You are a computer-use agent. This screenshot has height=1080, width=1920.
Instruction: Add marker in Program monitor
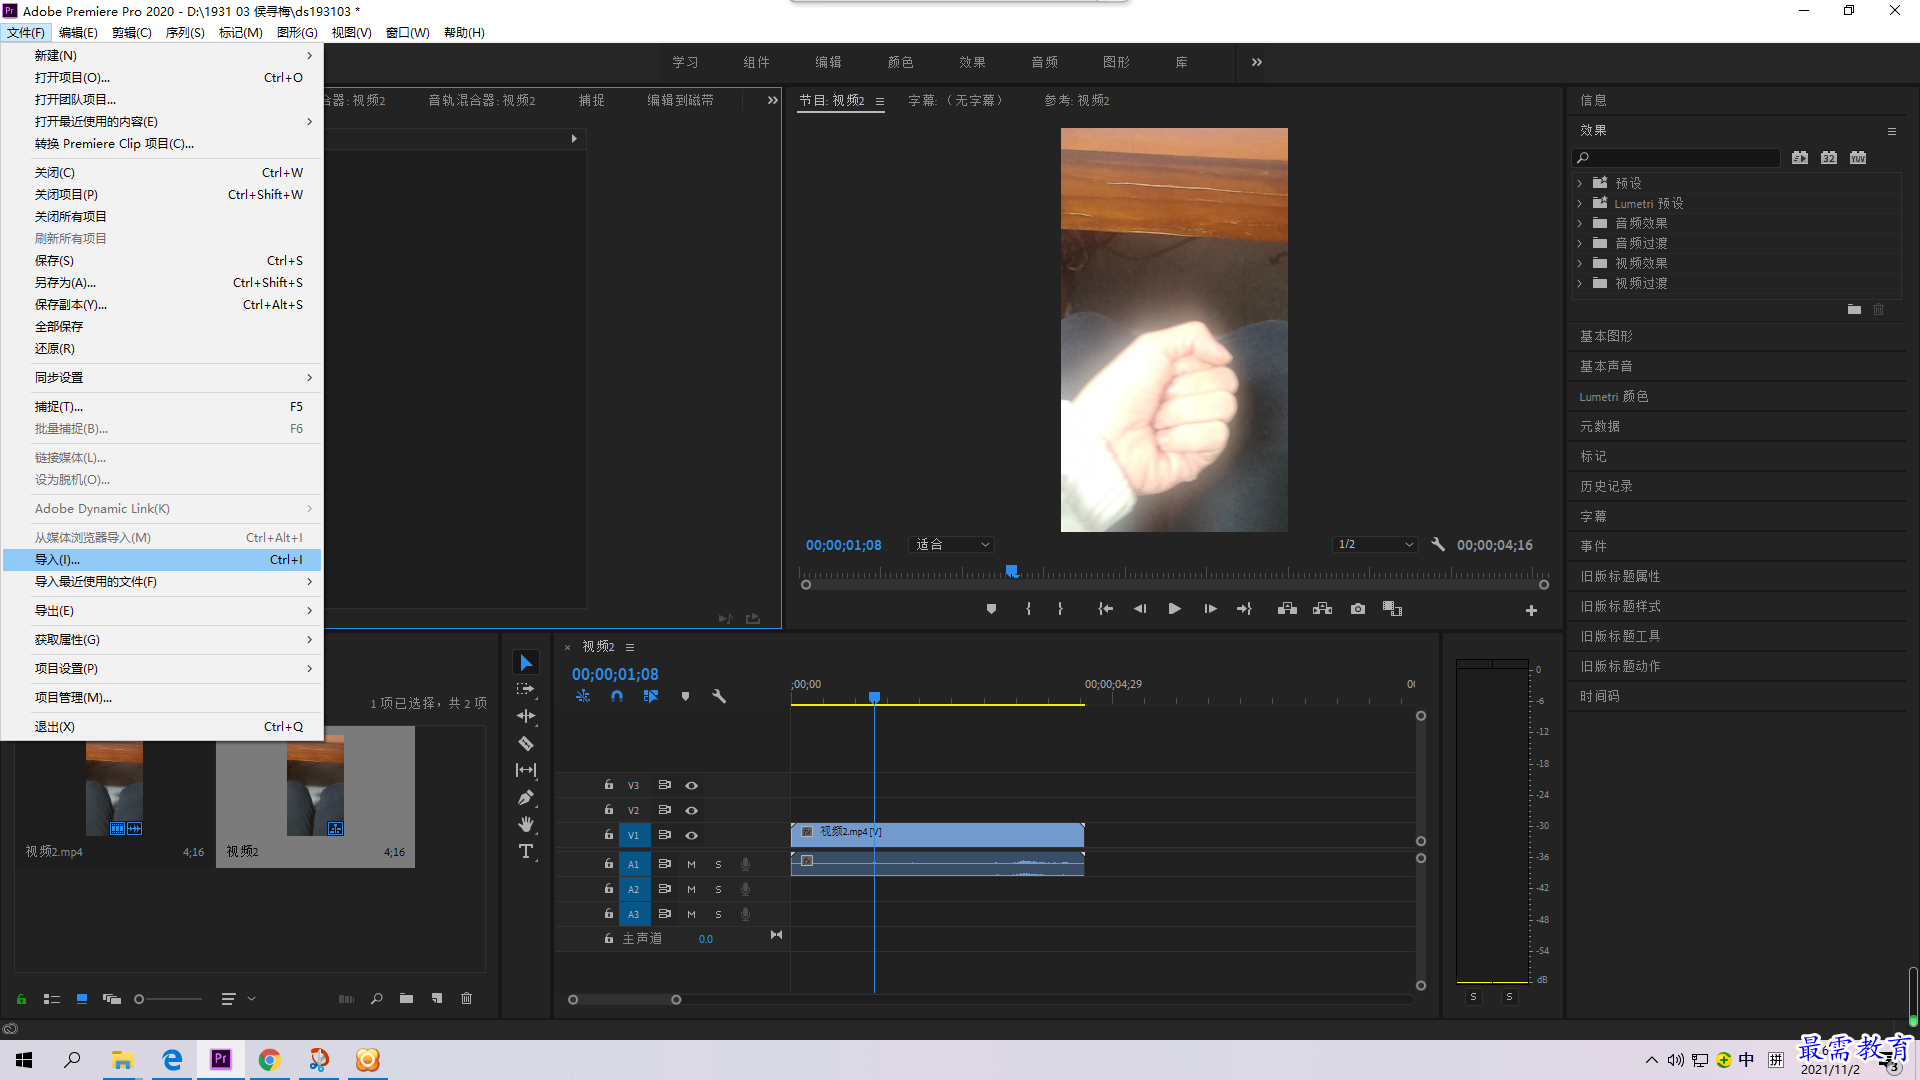point(991,609)
